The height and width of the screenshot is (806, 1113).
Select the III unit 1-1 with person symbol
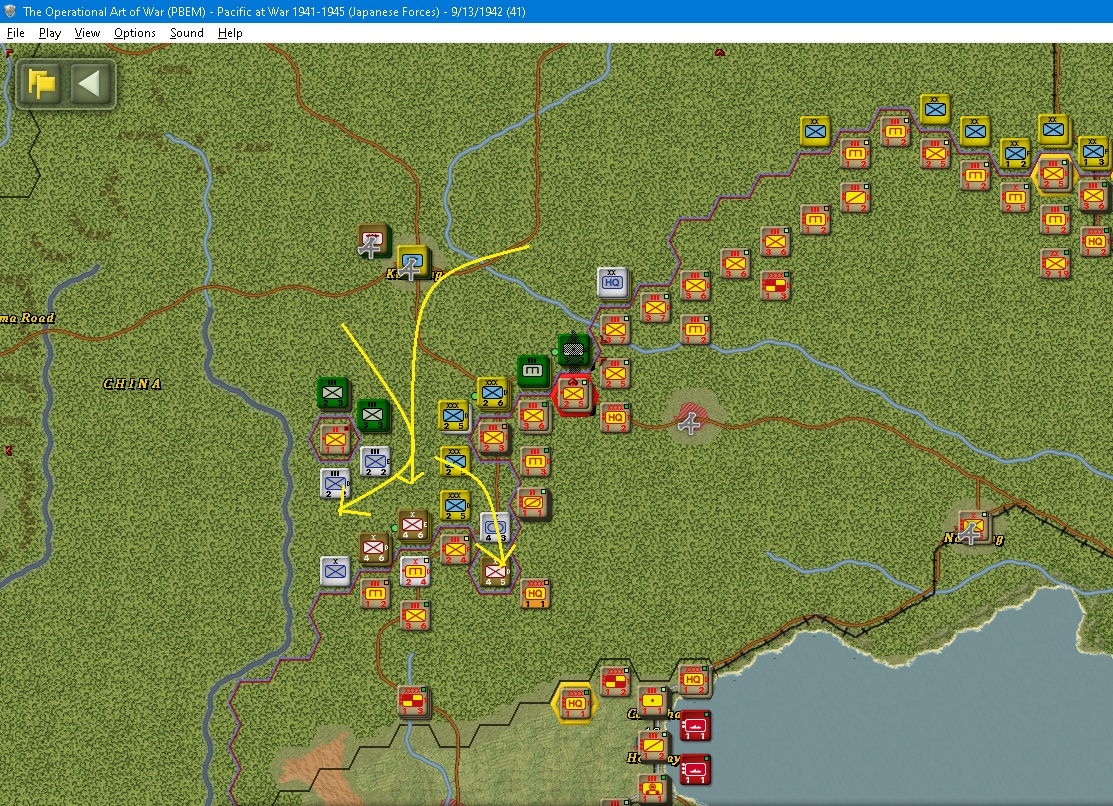tap(652, 788)
